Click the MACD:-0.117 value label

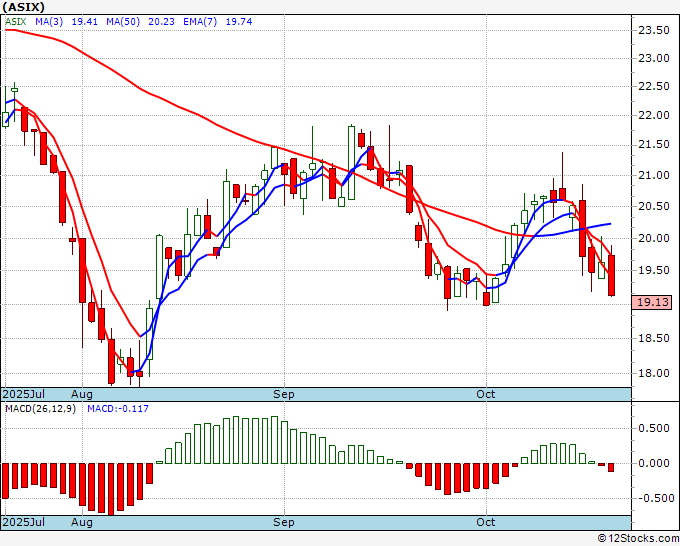pos(118,409)
